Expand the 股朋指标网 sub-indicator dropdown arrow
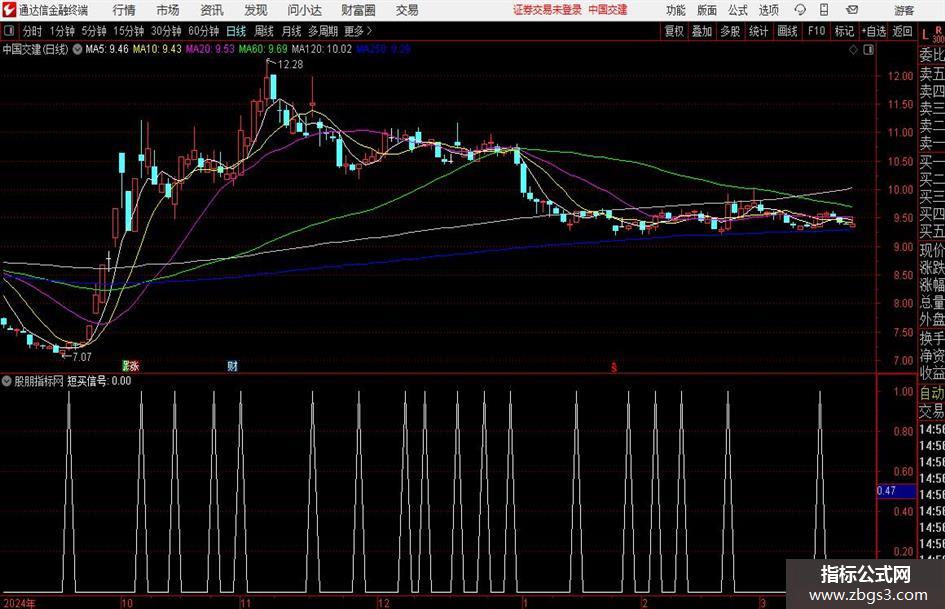 [x=7, y=380]
